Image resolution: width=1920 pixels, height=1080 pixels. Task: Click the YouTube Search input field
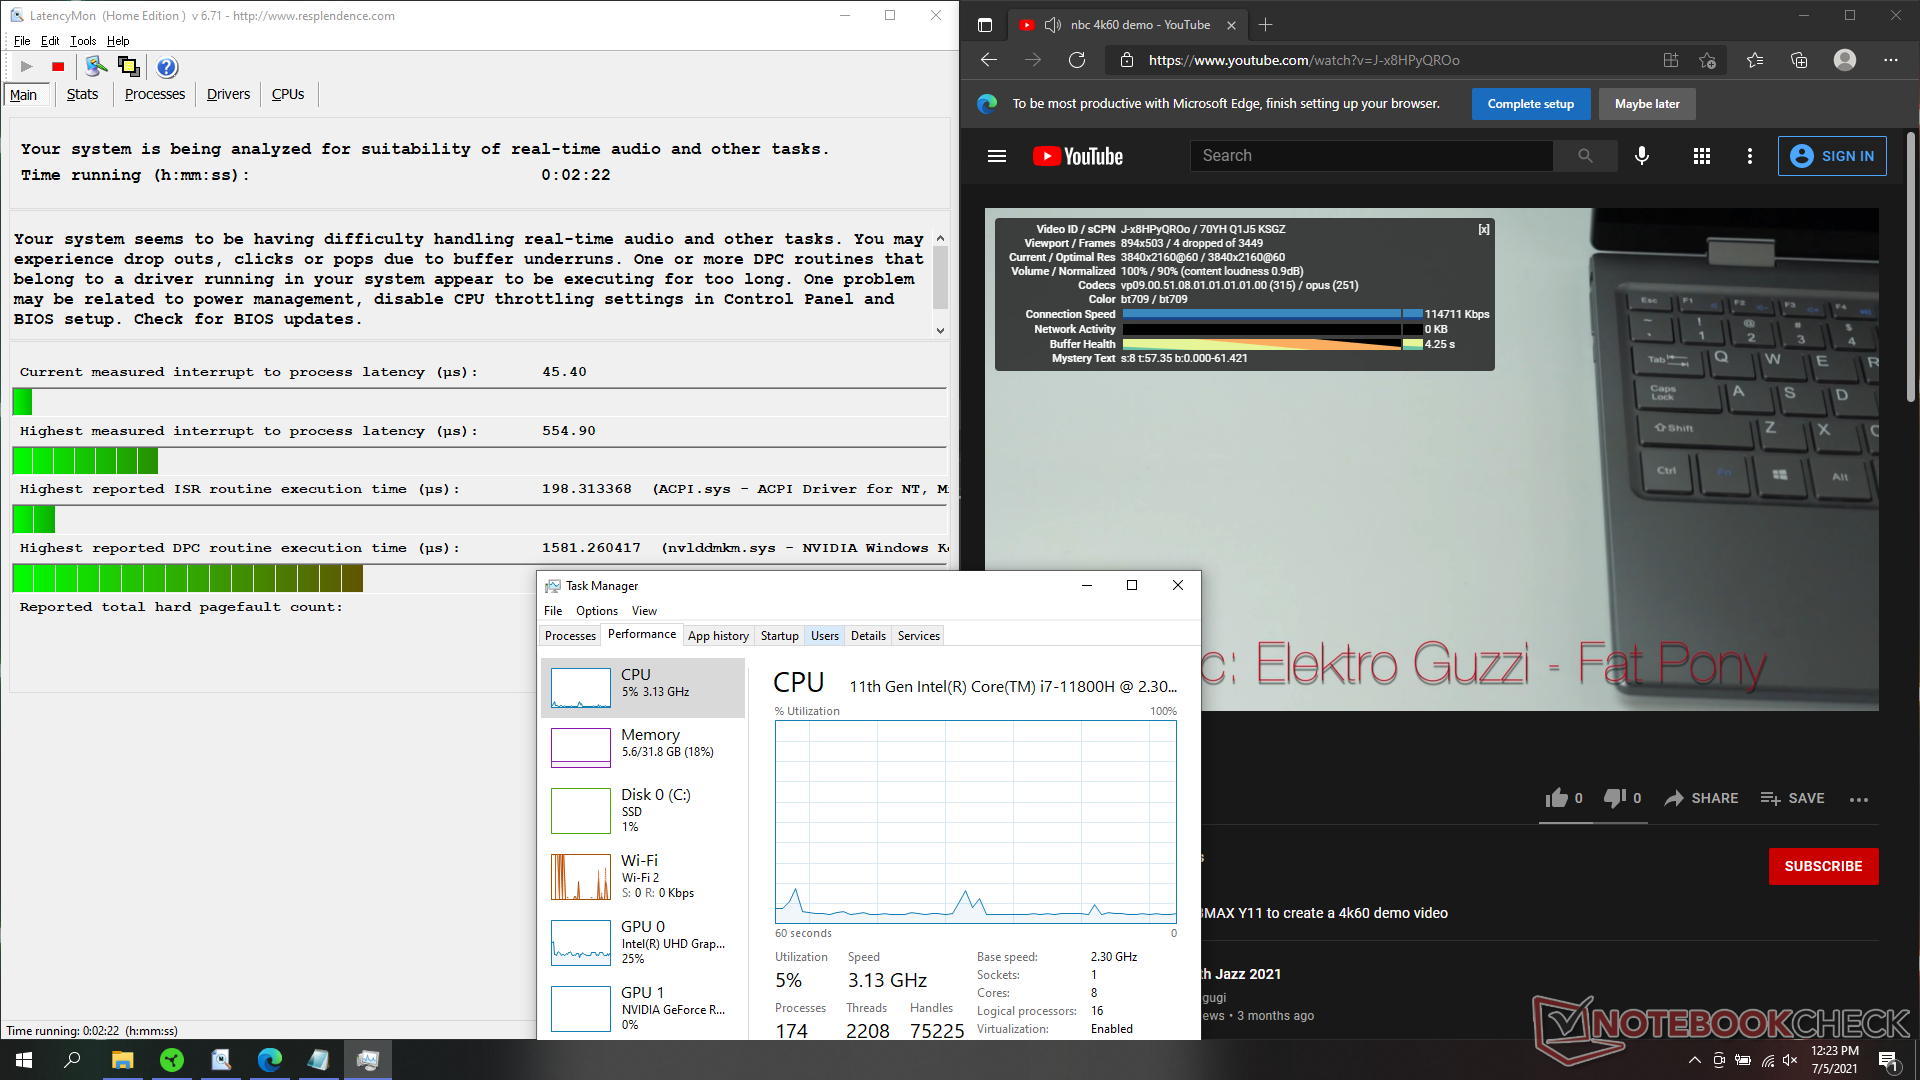coord(1370,156)
